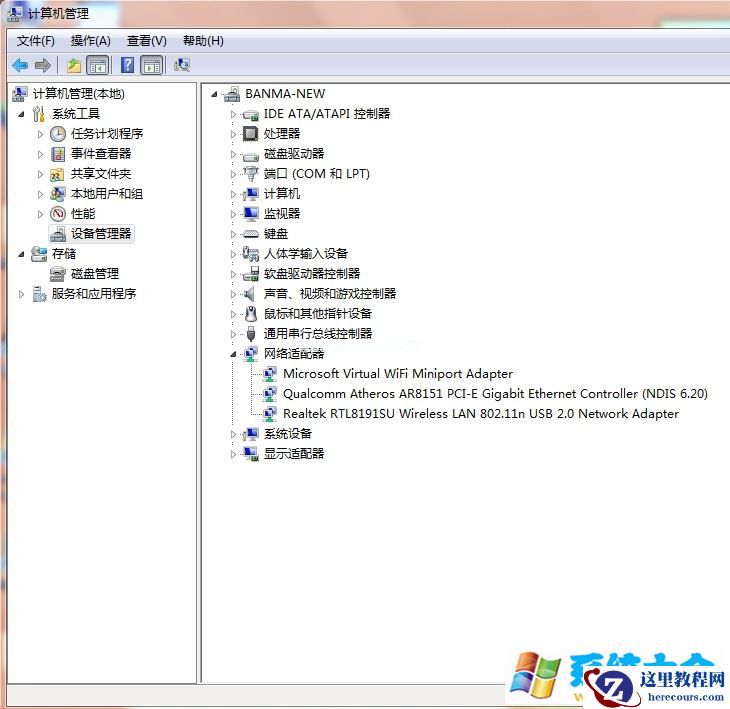Select the 网络适配器 text label
730x709 pixels.
click(x=294, y=354)
